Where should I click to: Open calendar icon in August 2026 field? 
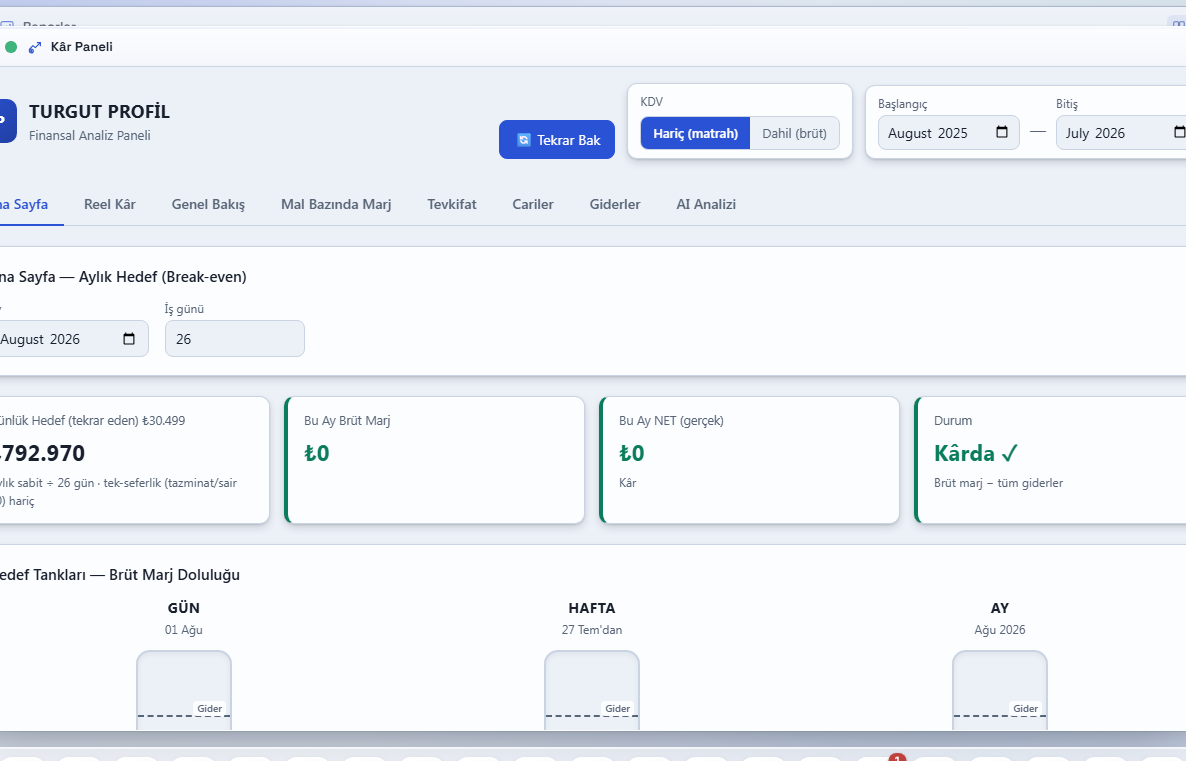[129, 339]
